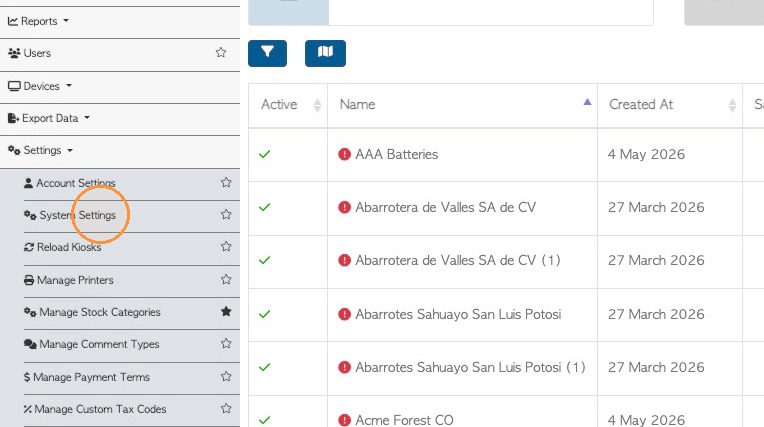This screenshot has width=764, height=427.
Task: Expand the Reports dropdown menu
Action: click(38, 21)
